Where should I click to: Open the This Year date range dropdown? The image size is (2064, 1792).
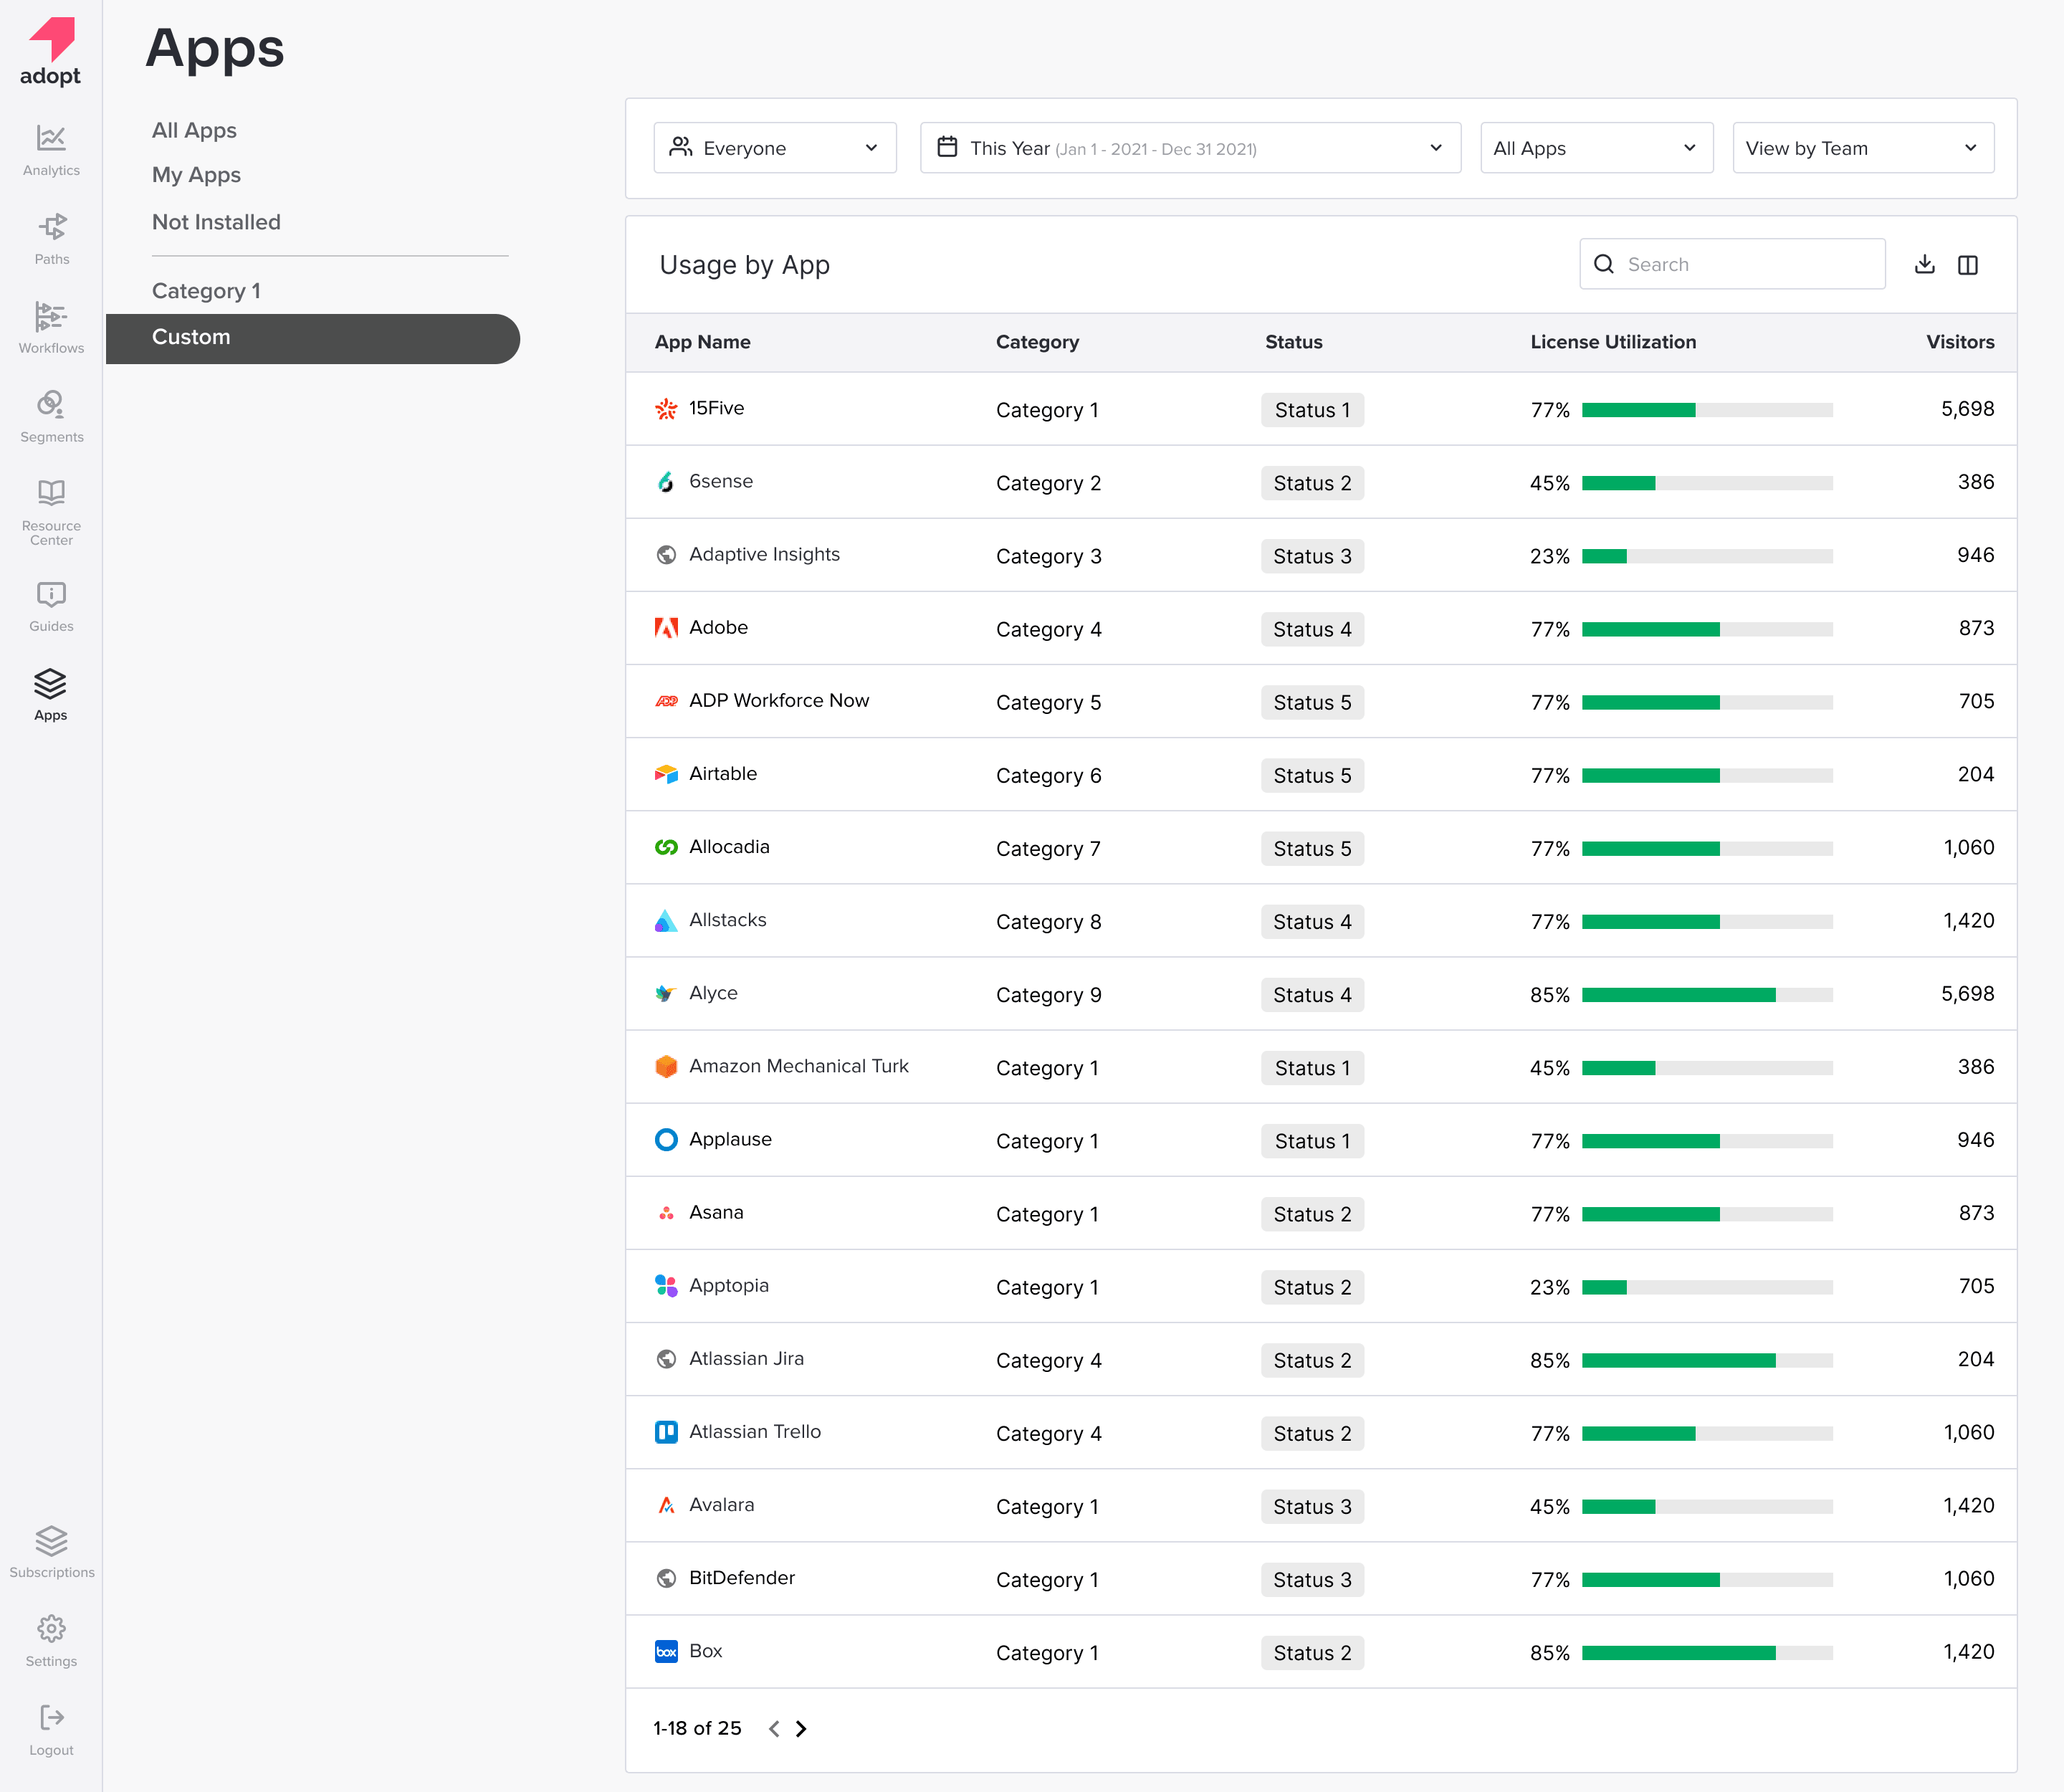[1190, 148]
